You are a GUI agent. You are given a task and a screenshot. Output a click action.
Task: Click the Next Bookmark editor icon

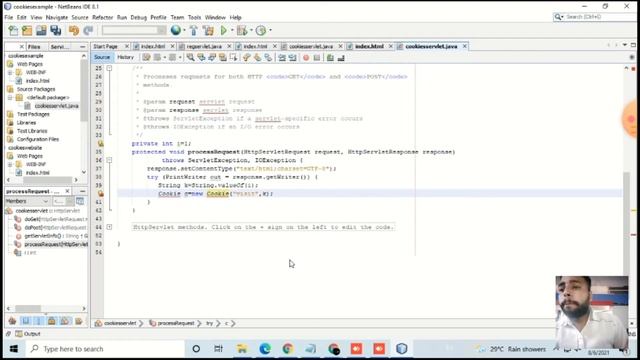tap(257, 58)
